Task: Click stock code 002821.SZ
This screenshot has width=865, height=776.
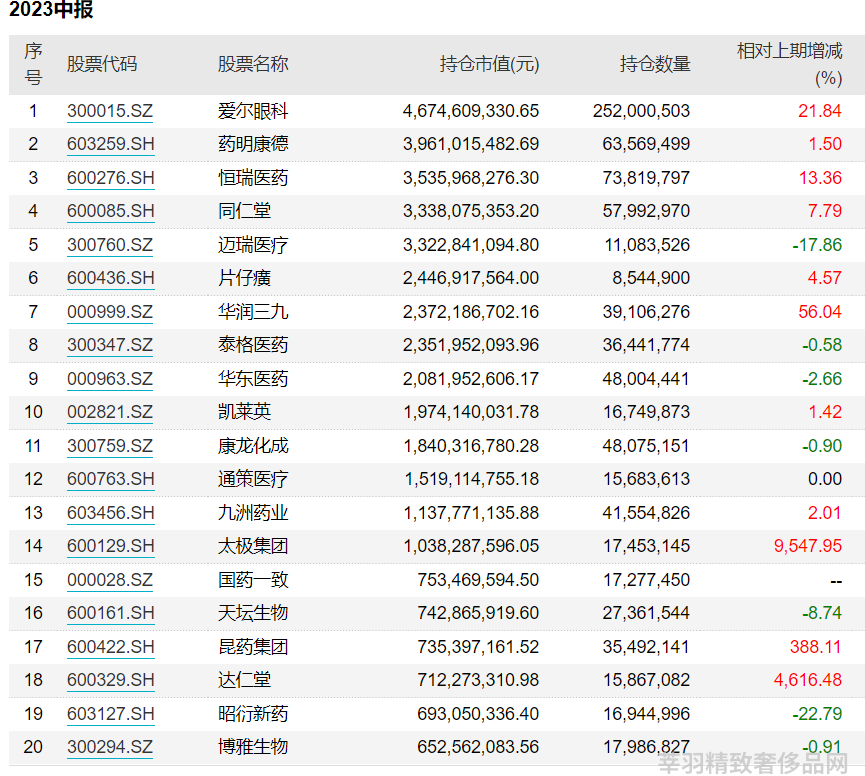Action: point(110,412)
